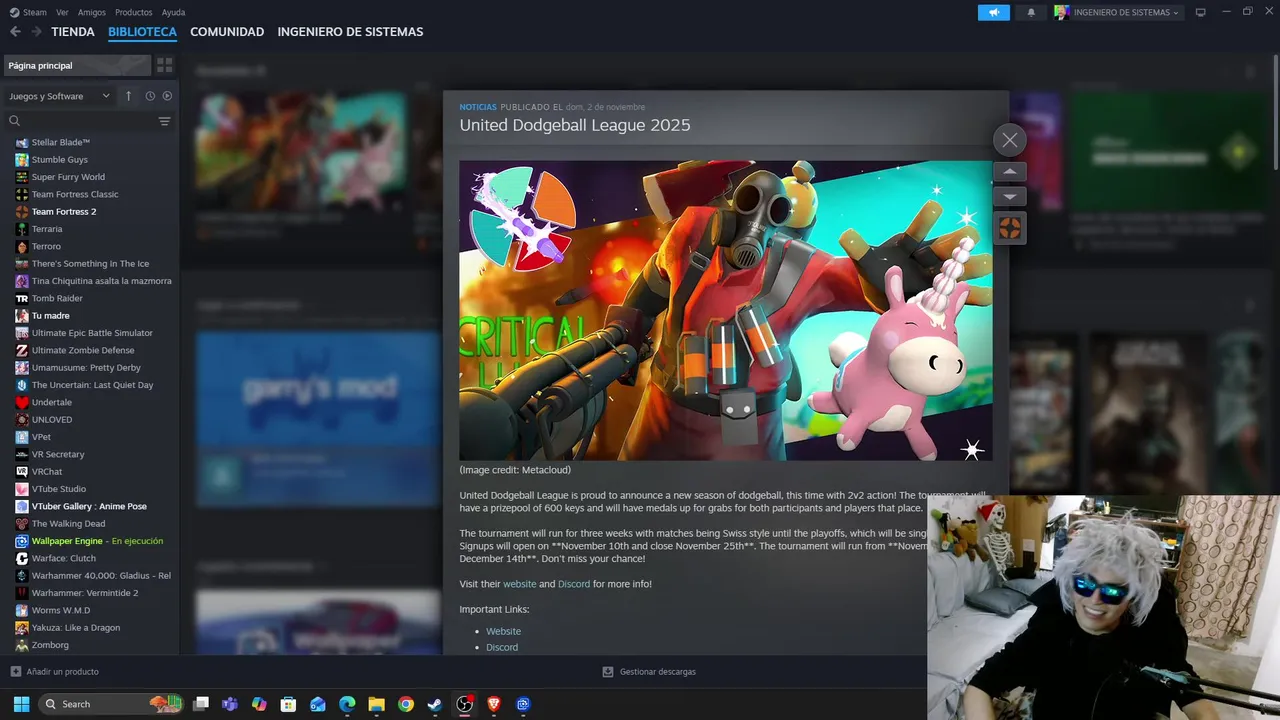Open the Steam announcements megaphone button
Screen dimensions: 1280x720
coord(994,12)
